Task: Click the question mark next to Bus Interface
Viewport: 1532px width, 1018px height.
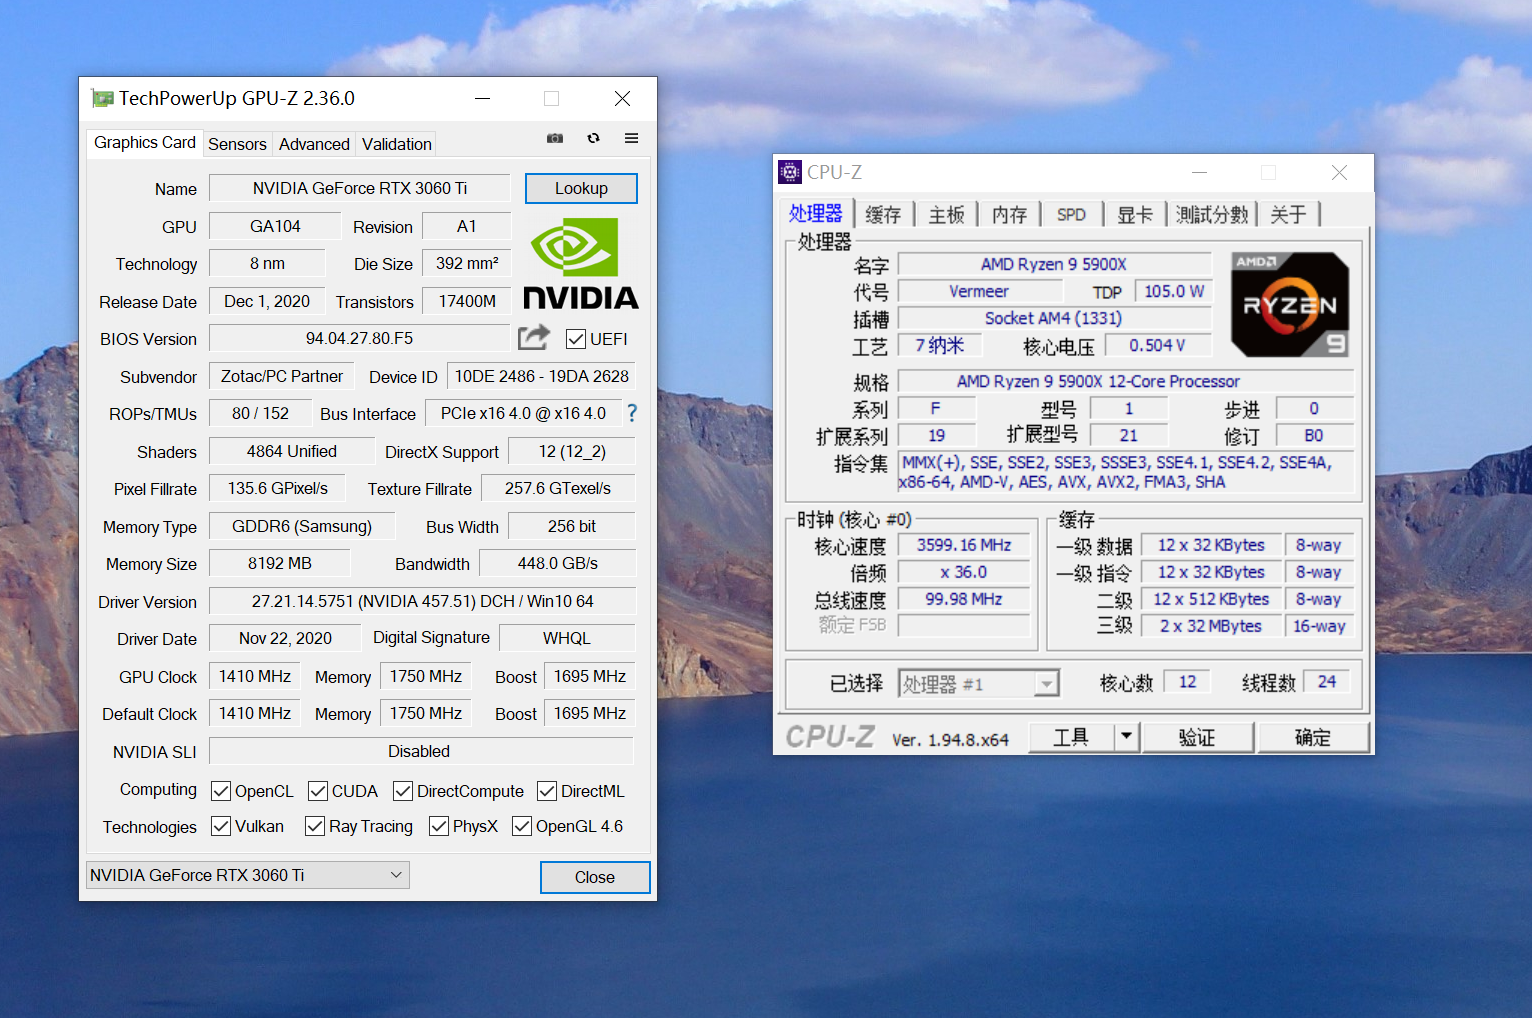Action: pyautogui.click(x=632, y=412)
